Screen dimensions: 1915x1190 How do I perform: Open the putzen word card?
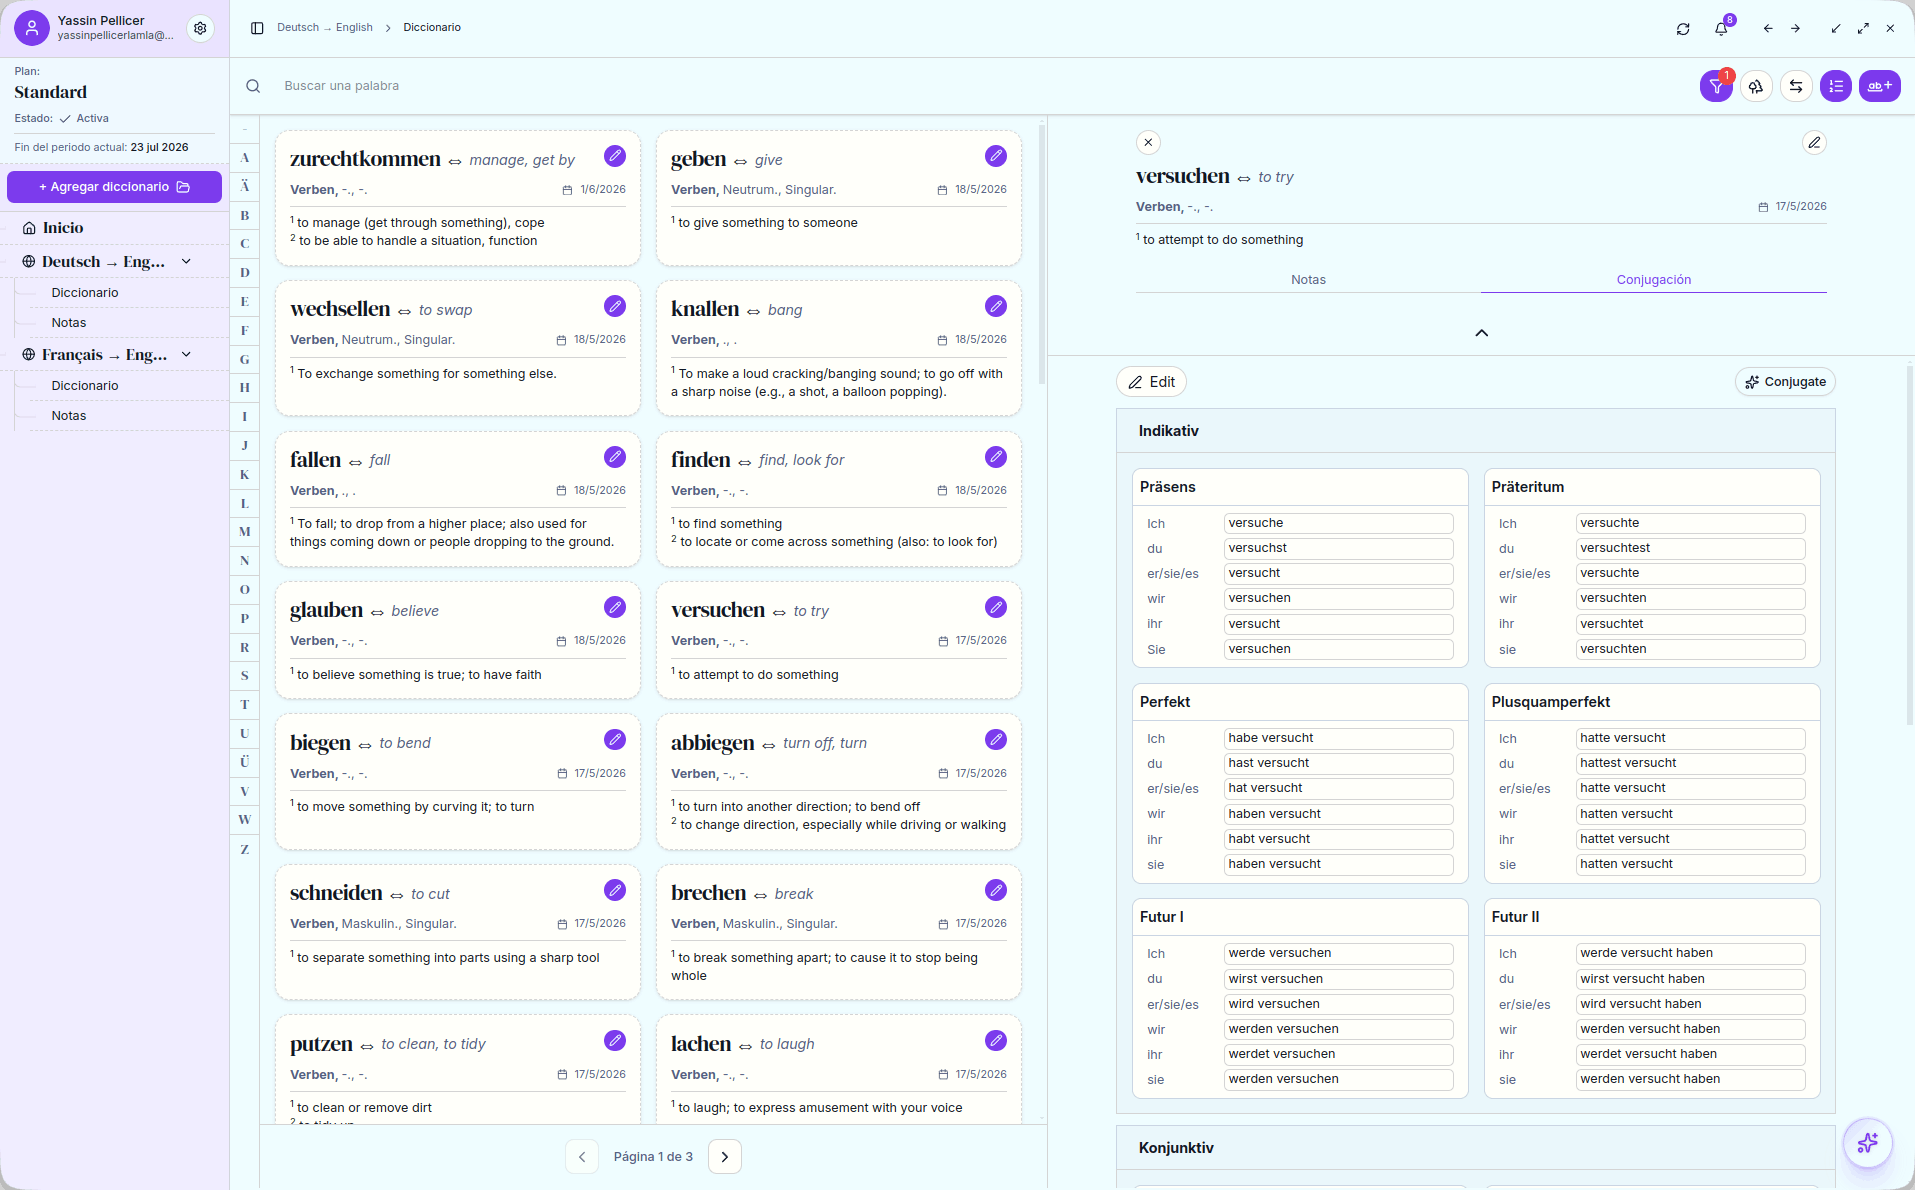click(458, 1072)
